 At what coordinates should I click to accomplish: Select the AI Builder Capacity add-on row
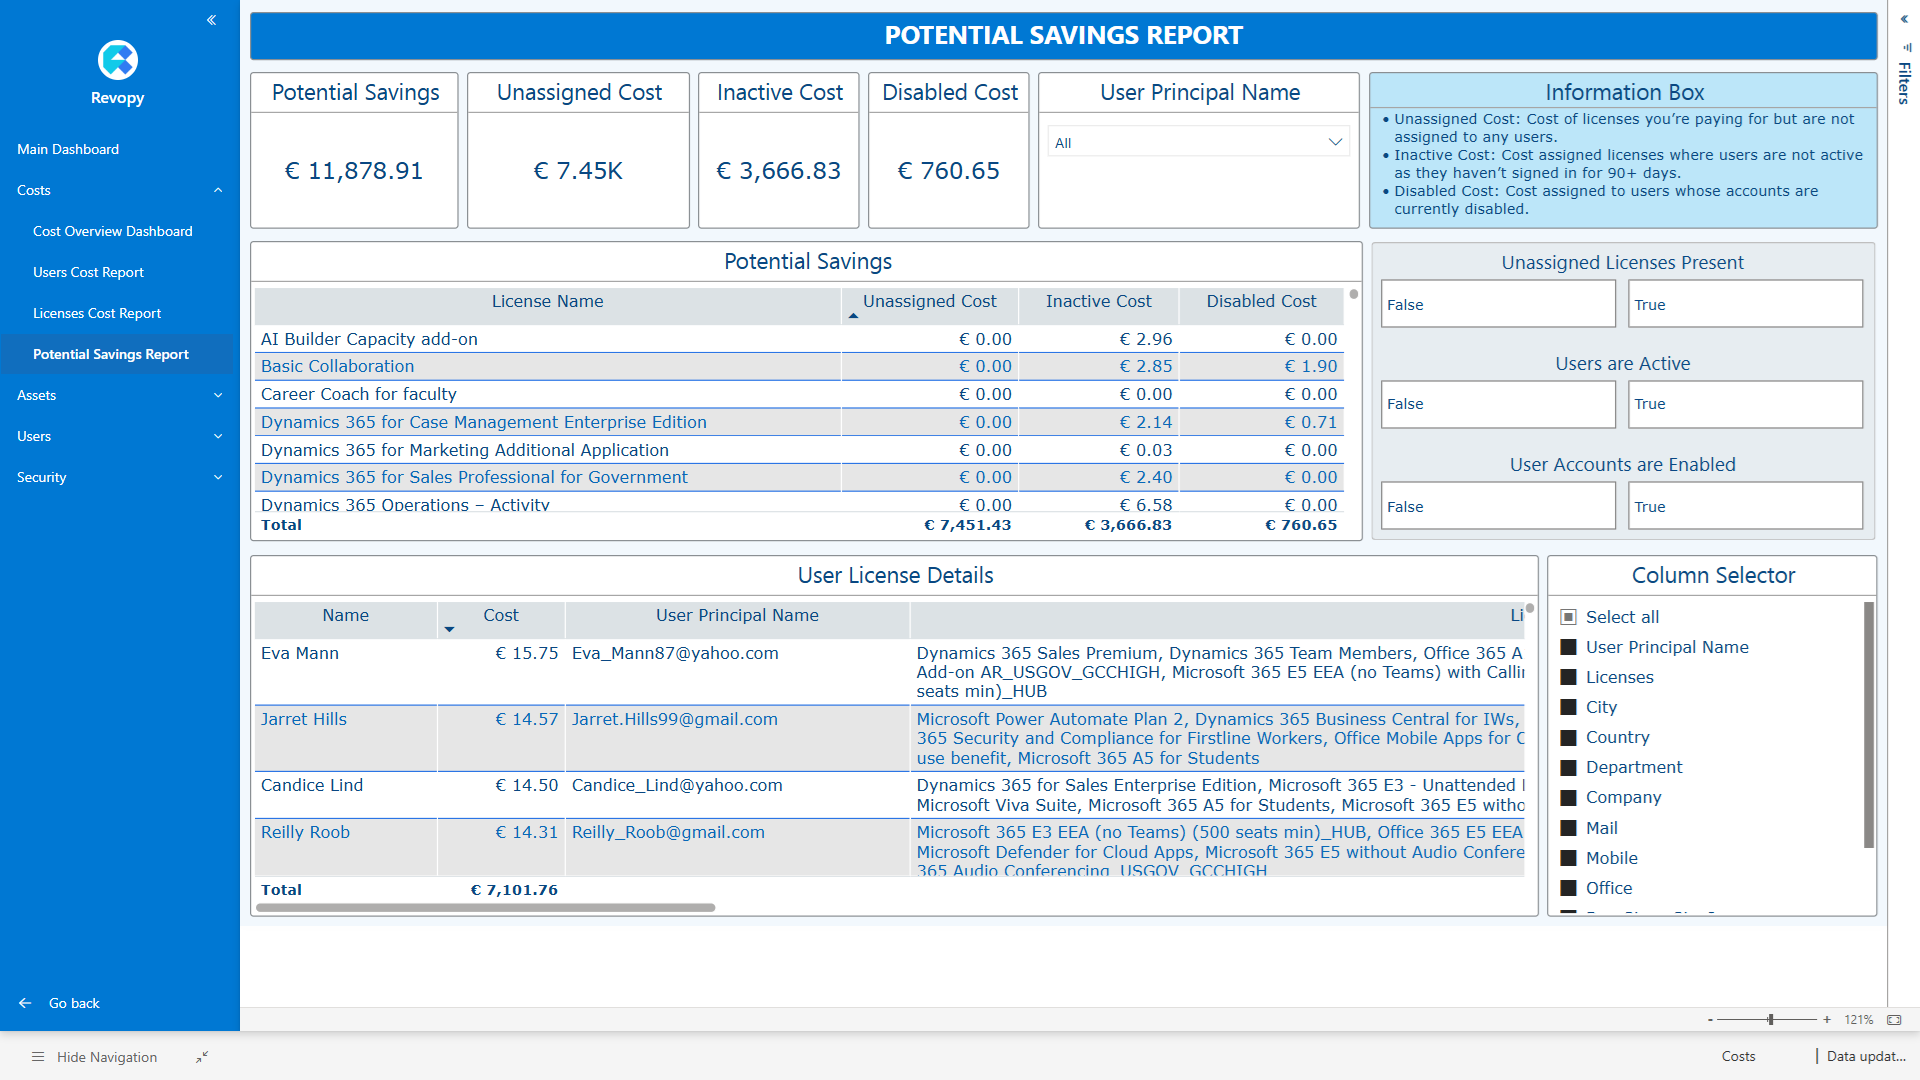coord(798,339)
